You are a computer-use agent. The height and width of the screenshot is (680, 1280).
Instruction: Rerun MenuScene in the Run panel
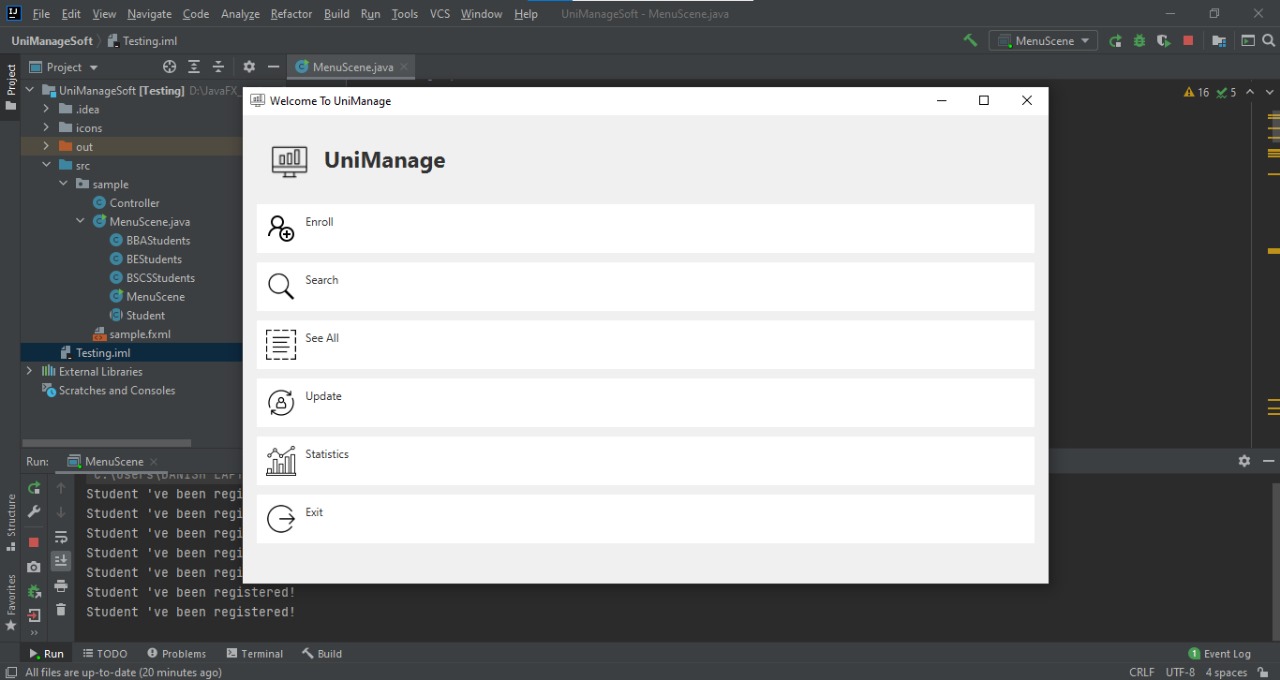pyautogui.click(x=34, y=488)
